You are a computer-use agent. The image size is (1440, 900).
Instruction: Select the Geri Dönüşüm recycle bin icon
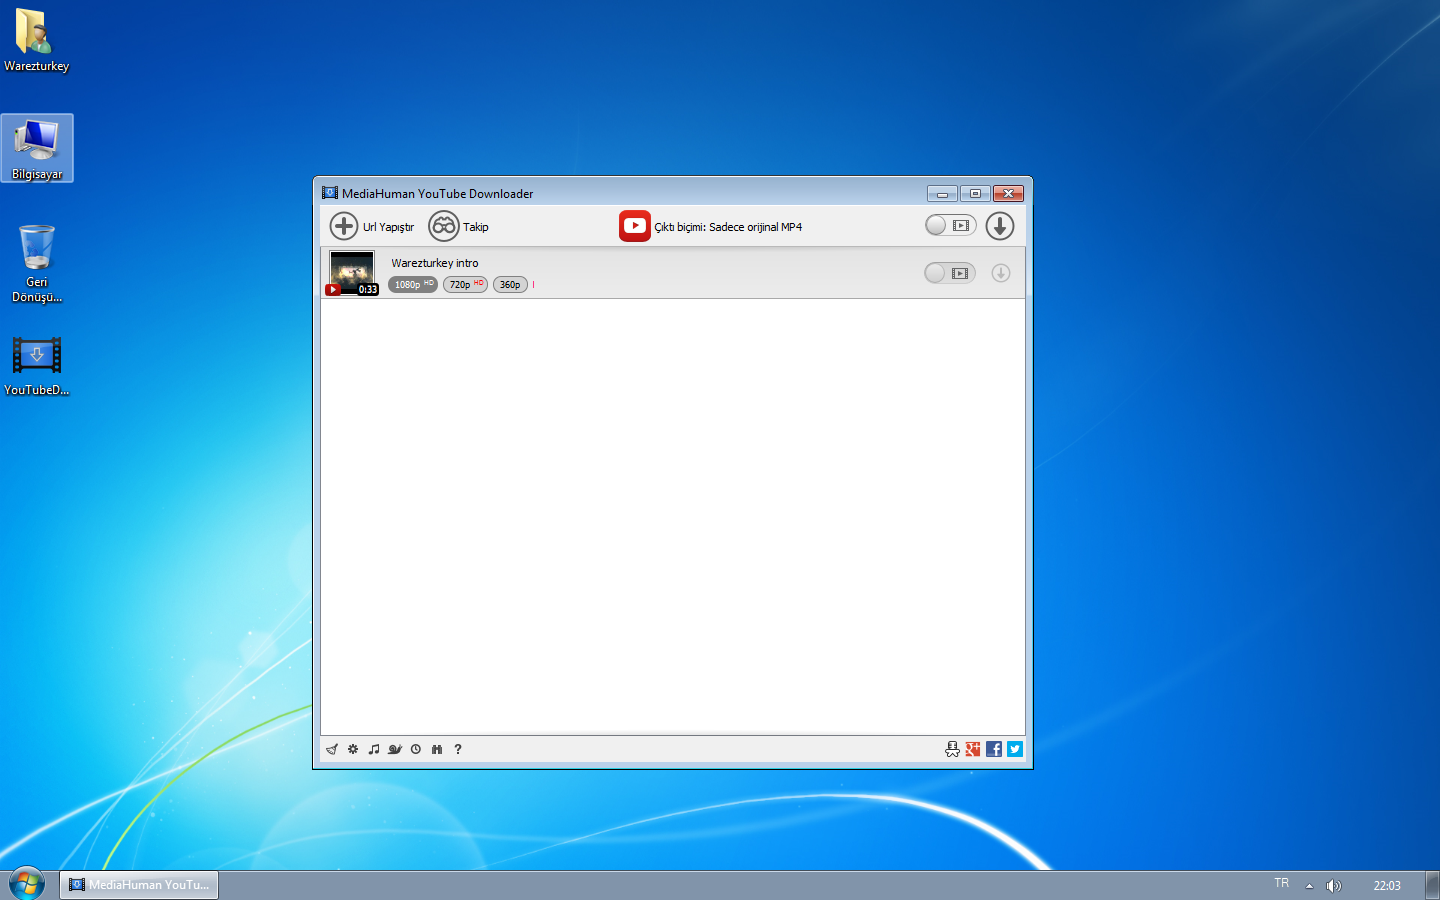pos(37,262)
